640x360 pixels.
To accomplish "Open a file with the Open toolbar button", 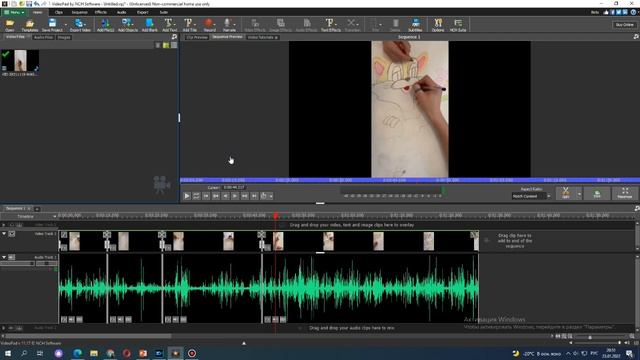I will (10, 24).
